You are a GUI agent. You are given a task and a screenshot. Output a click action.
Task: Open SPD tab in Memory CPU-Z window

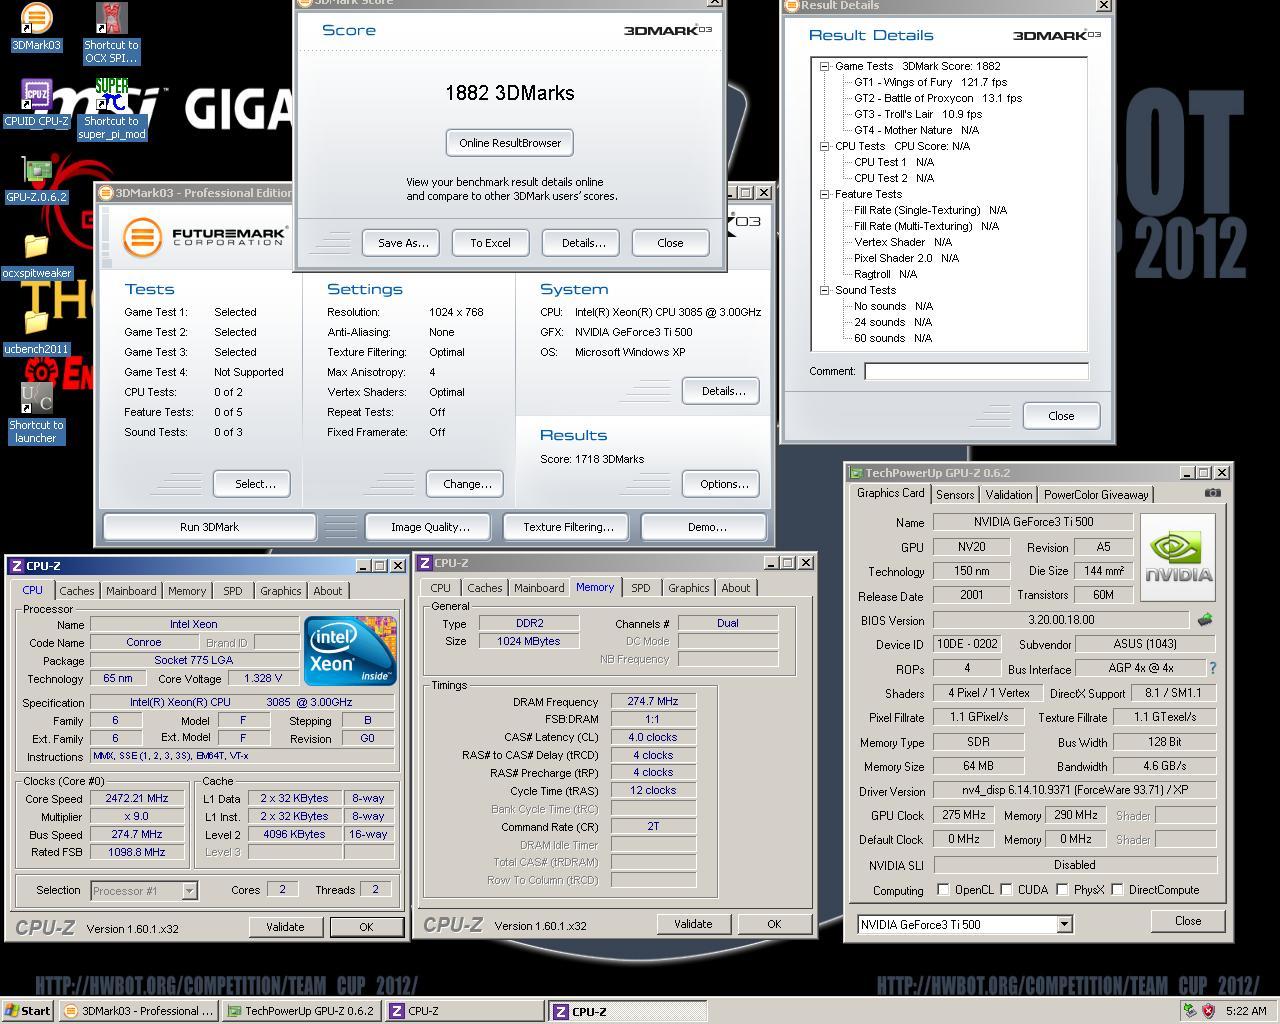tap(641, 588)
